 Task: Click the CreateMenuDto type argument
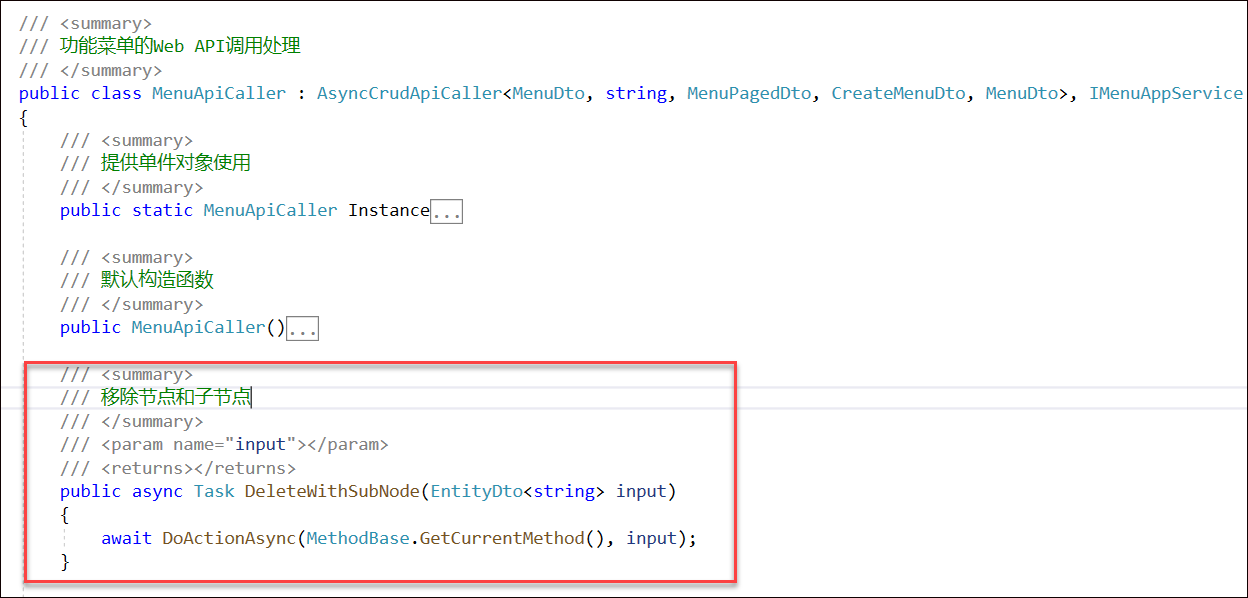click(898, 93)
